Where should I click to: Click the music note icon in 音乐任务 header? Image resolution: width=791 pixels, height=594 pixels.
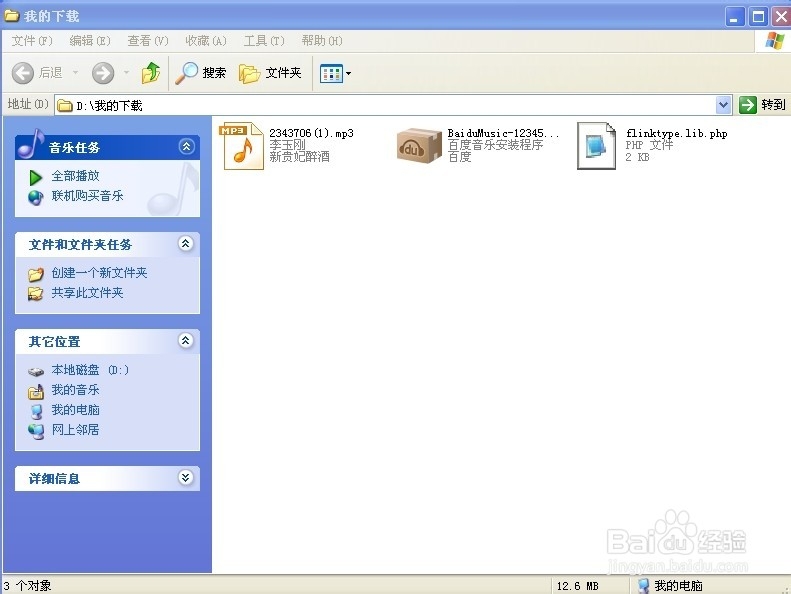tap(31, 143)
